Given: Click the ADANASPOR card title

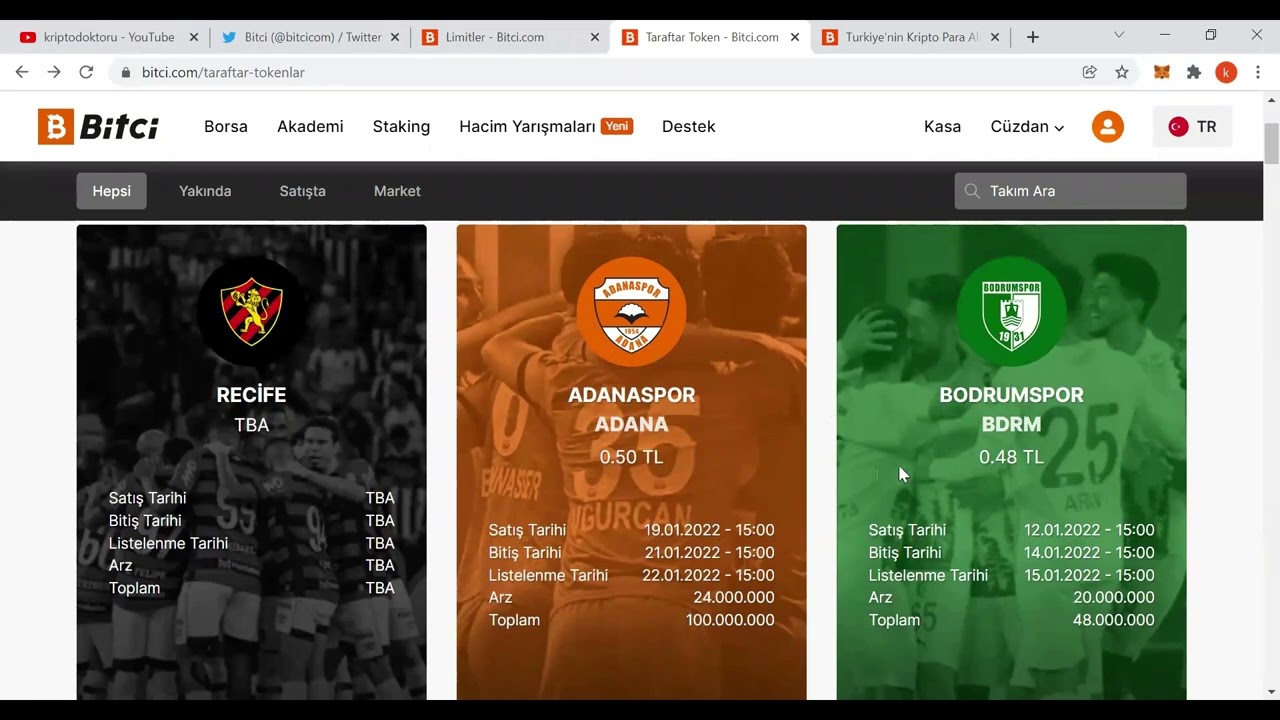Looking at the screenshot, I should coord(631,395).
